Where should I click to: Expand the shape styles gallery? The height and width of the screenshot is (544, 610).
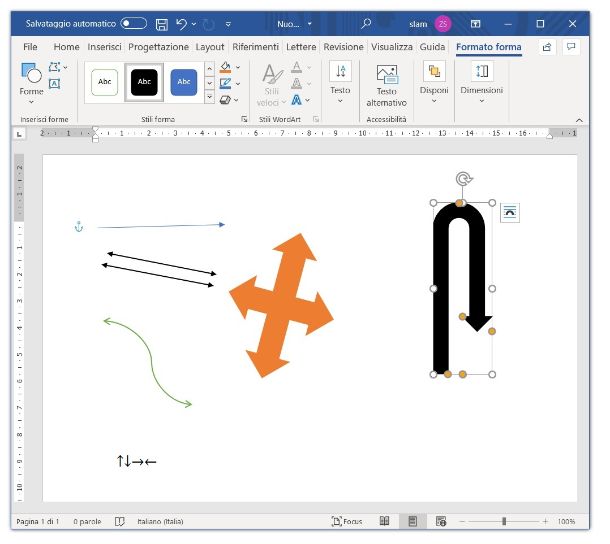pyautogui.click(x=209, y=98)
